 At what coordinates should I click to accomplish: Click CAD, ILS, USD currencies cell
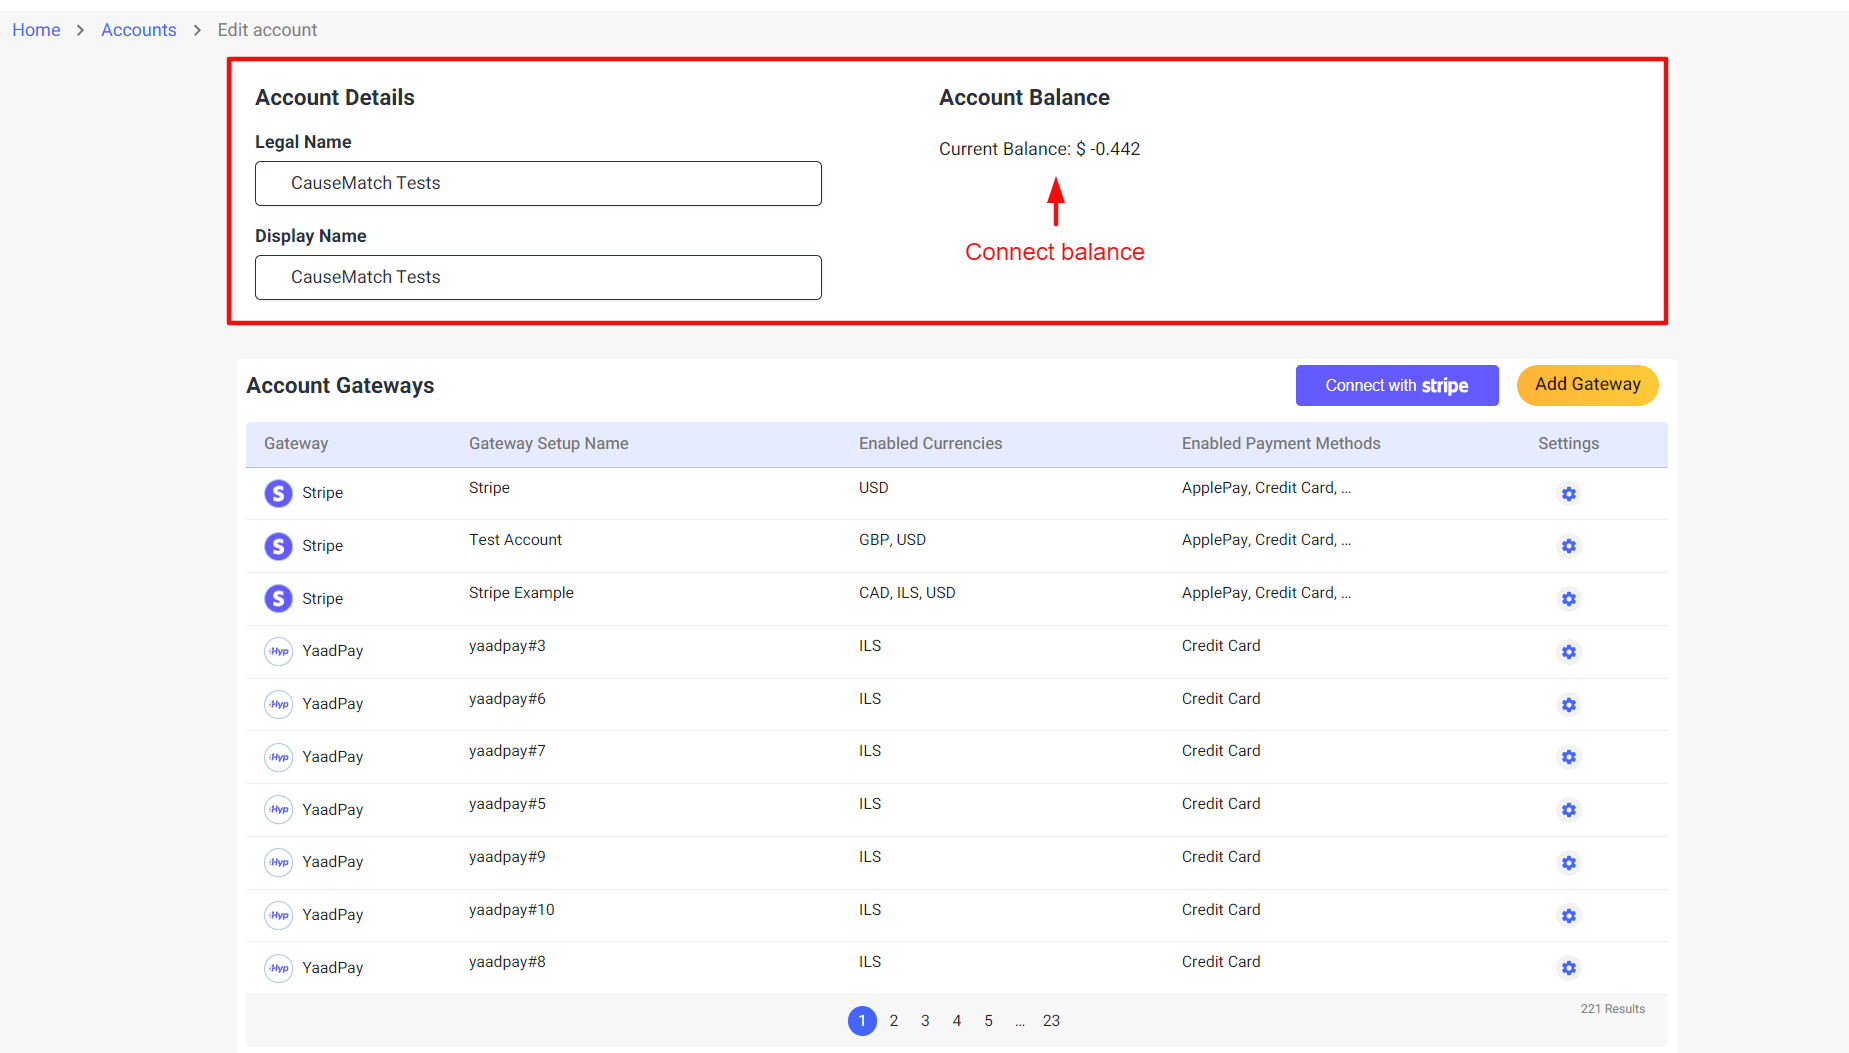point(907,593)
